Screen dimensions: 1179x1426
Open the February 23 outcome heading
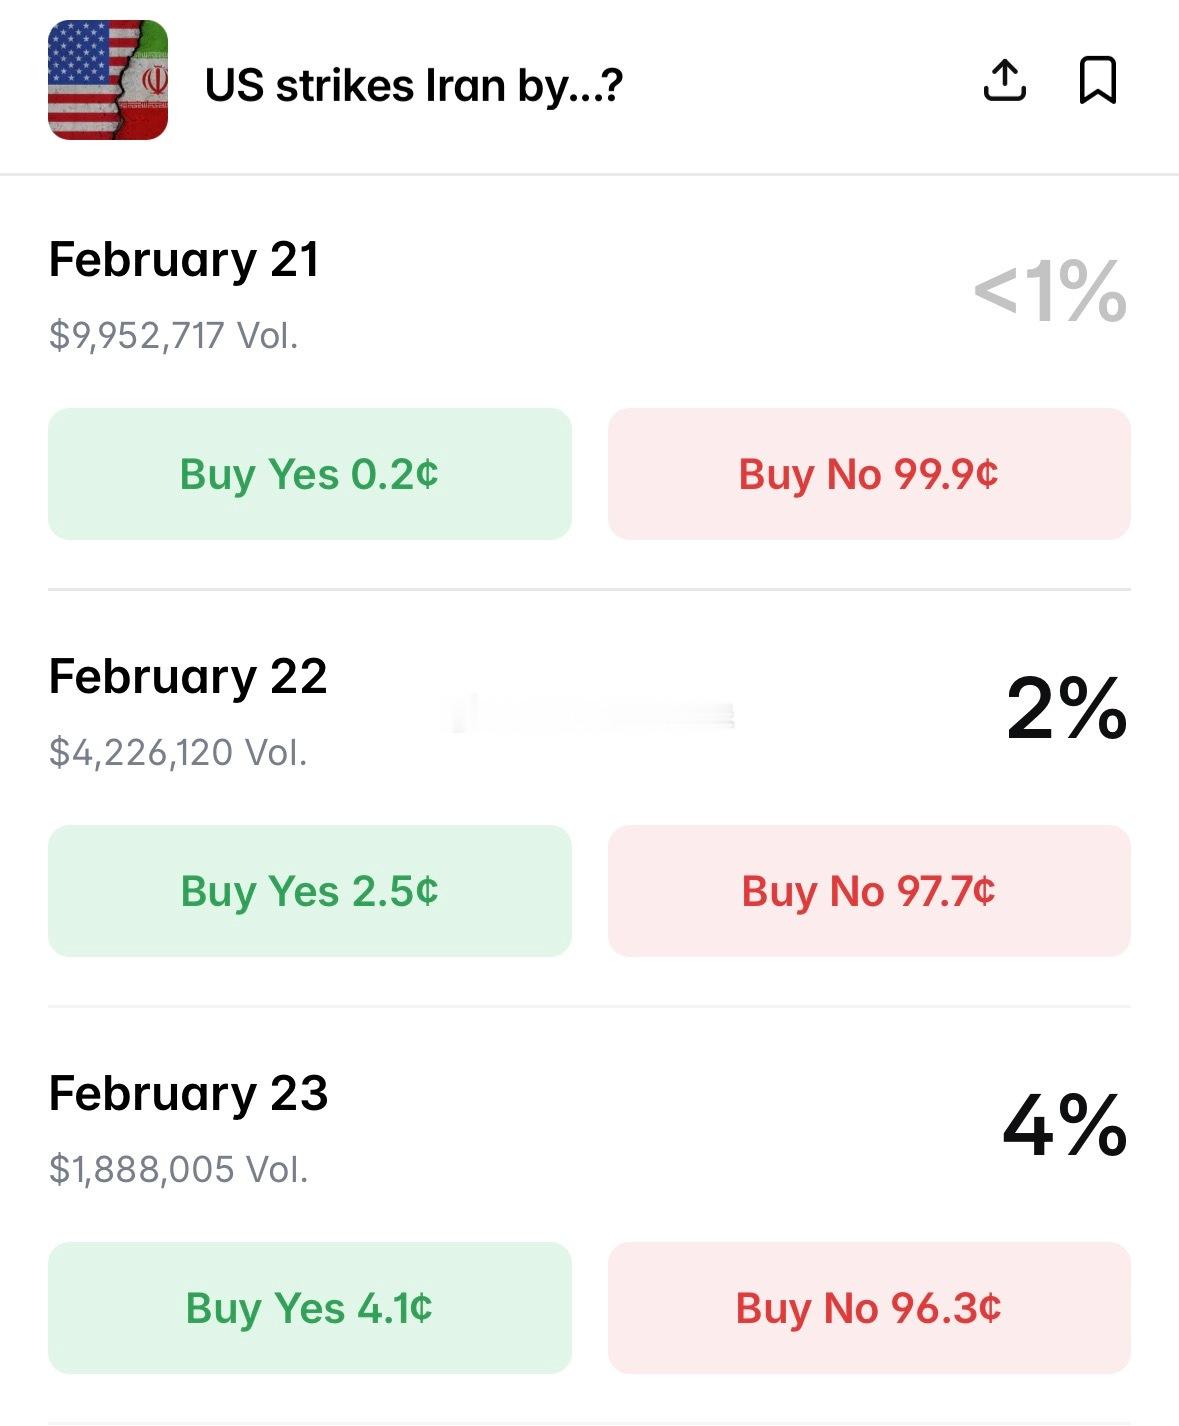click(188, 1094)
